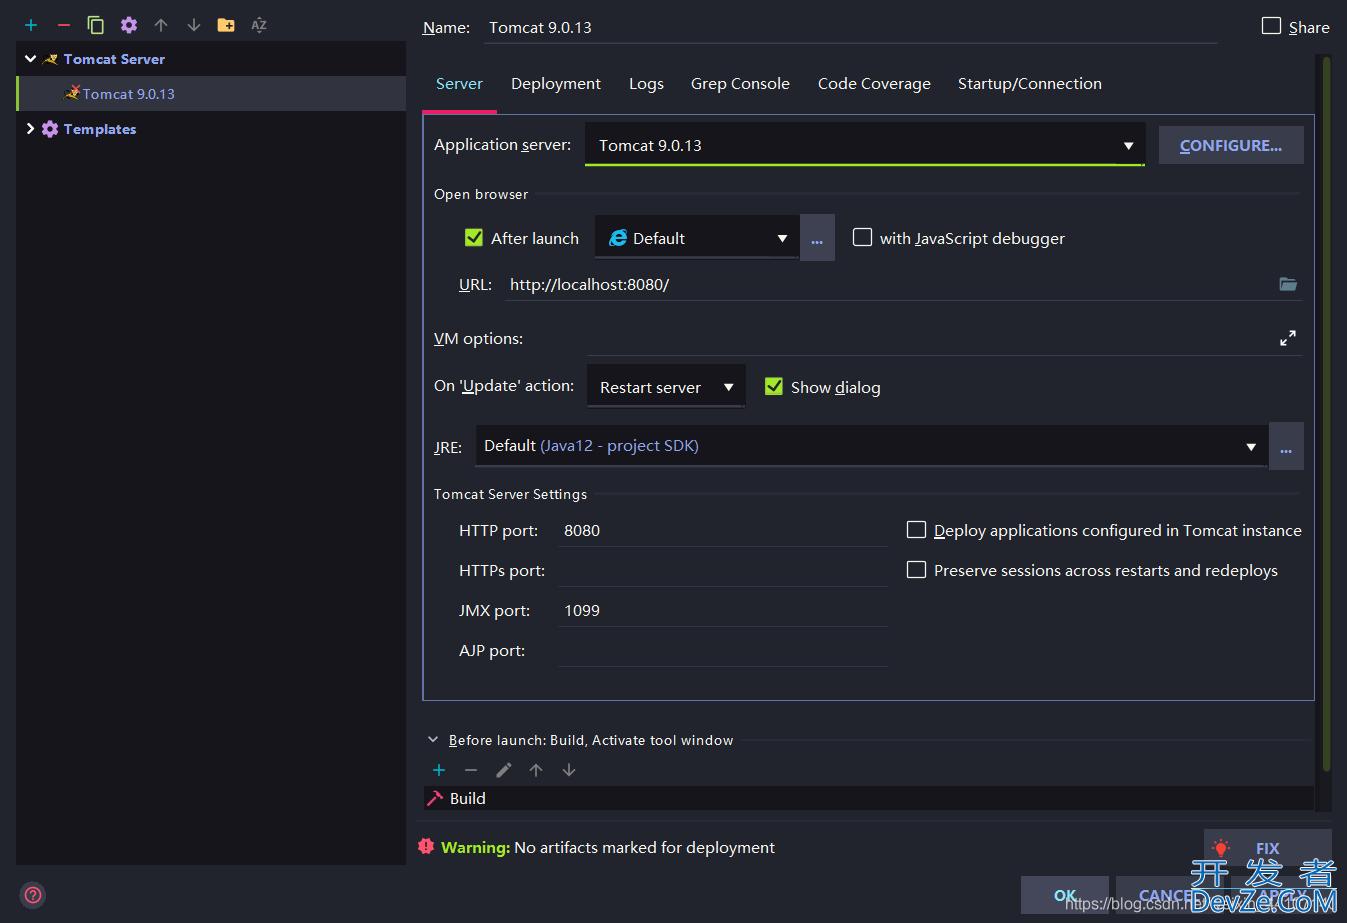The image size is (1347, 923).
Task: Open the Logs tab
Action: (646, 84)
